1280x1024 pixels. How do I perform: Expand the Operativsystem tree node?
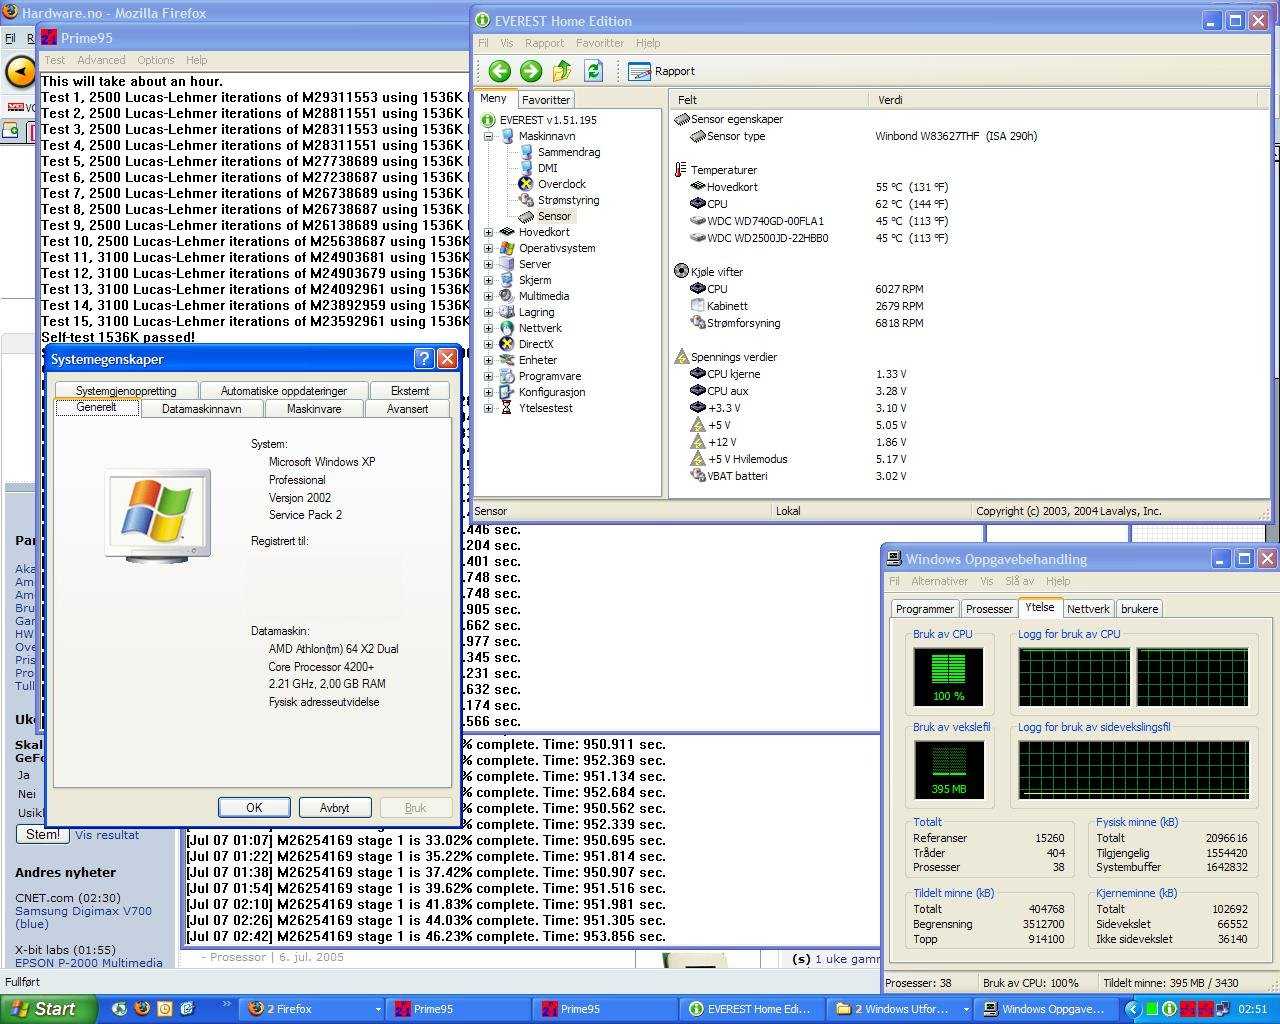[489, 248]
